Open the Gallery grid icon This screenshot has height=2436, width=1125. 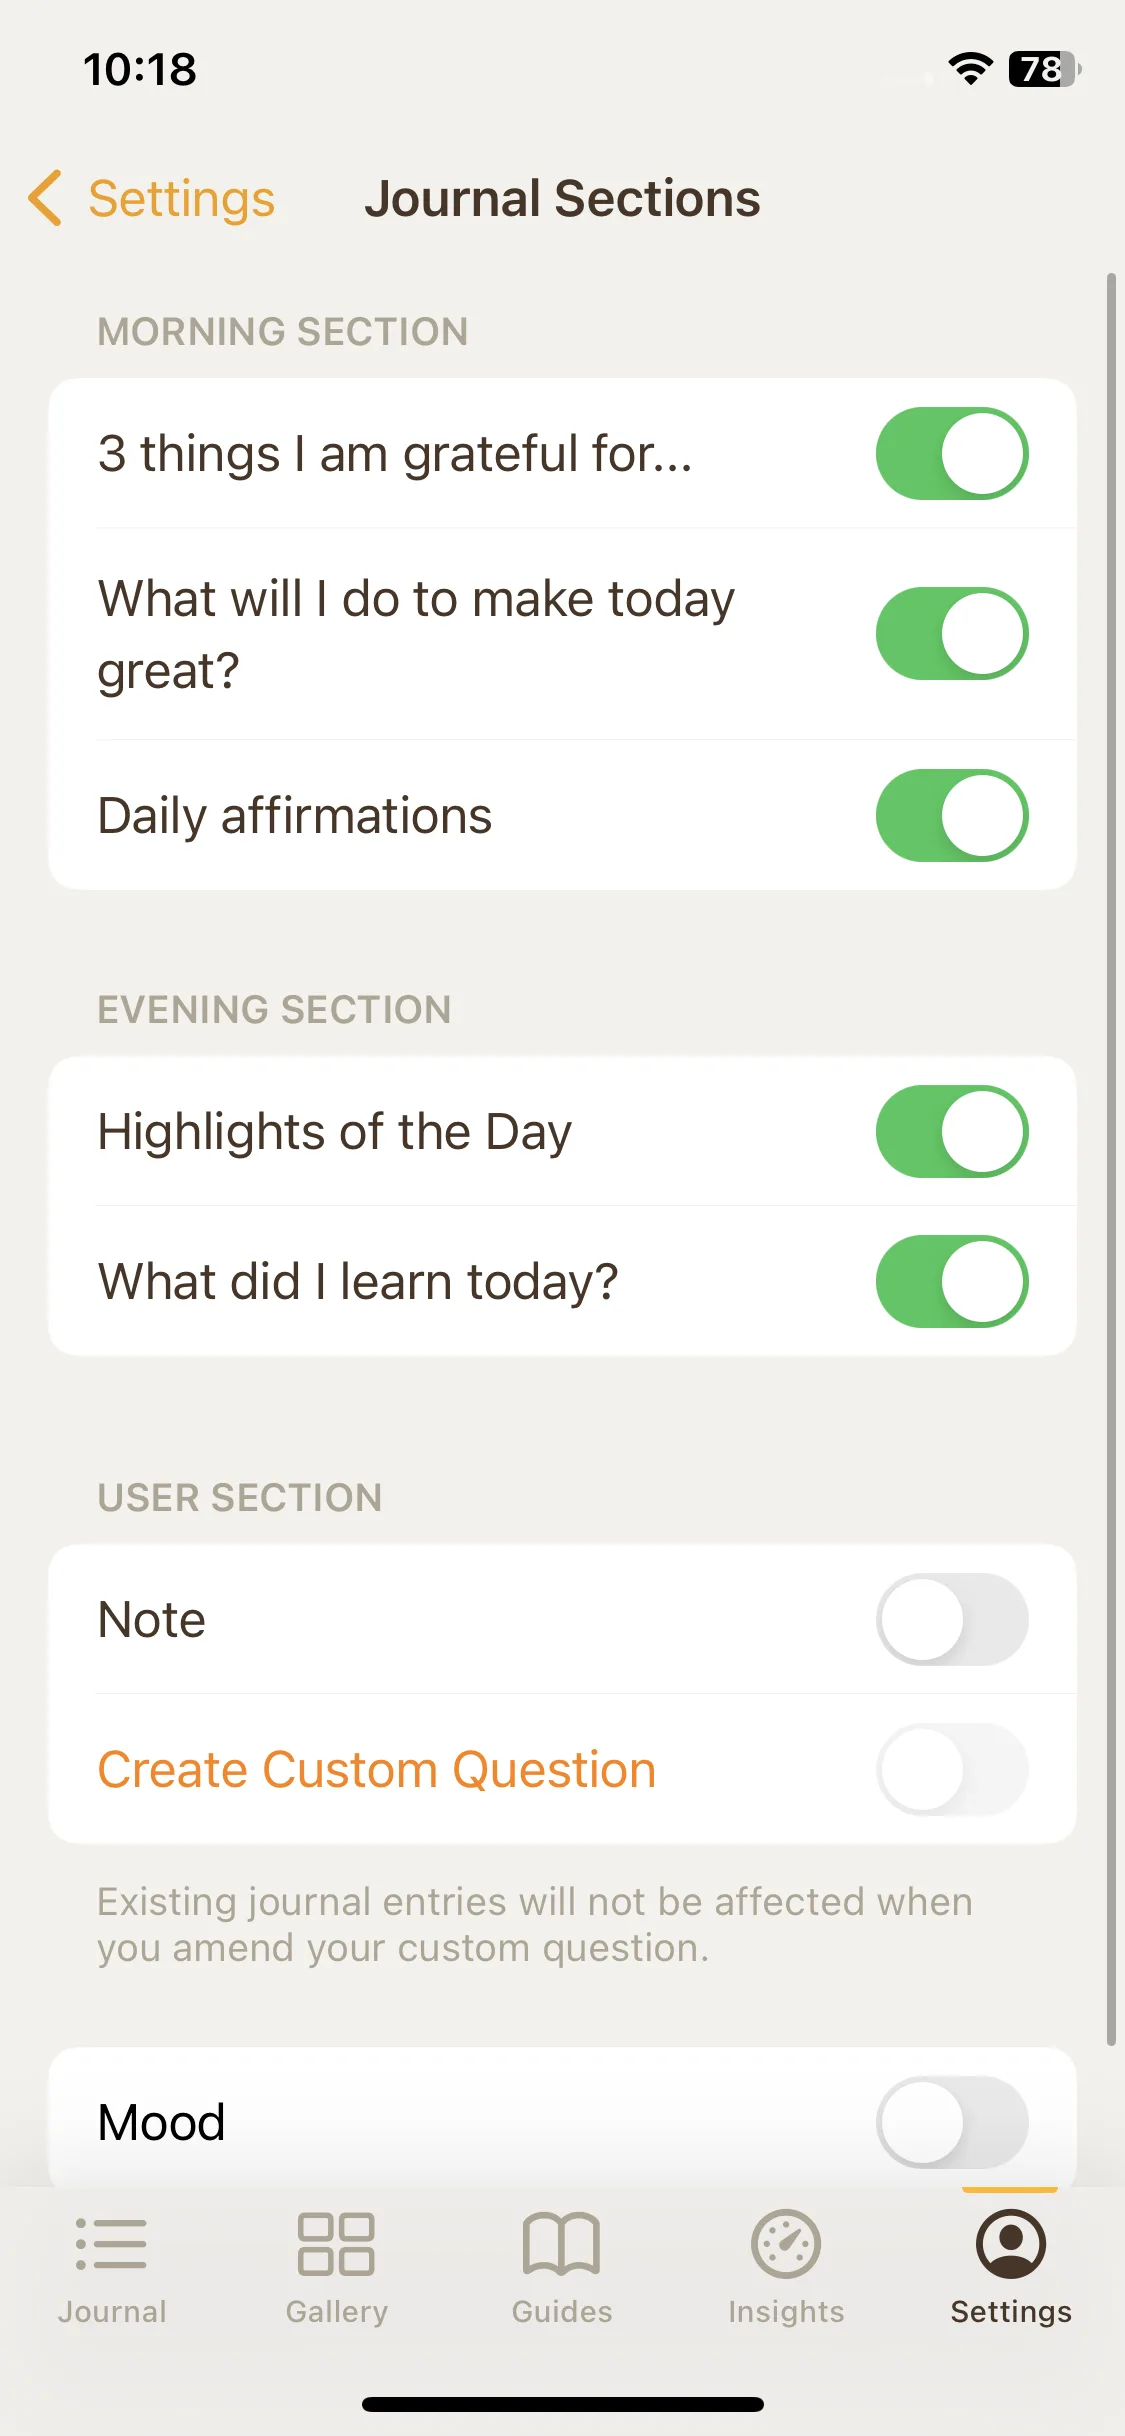point(336,2243)
